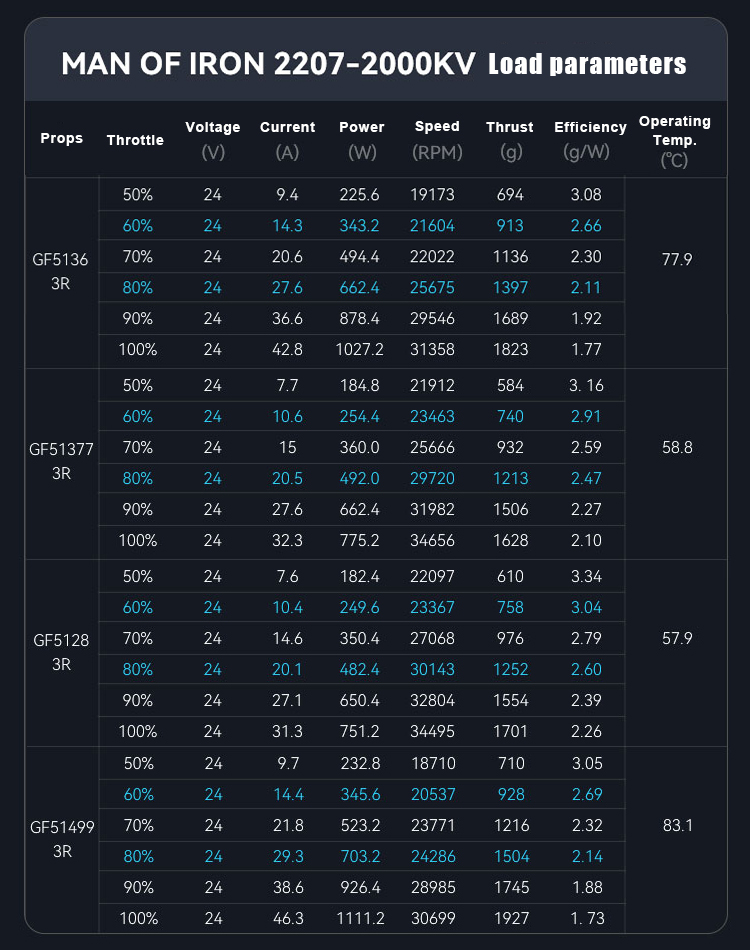Click the Operating Temp. column header
The image size is (750, 950).
(674, 140)
